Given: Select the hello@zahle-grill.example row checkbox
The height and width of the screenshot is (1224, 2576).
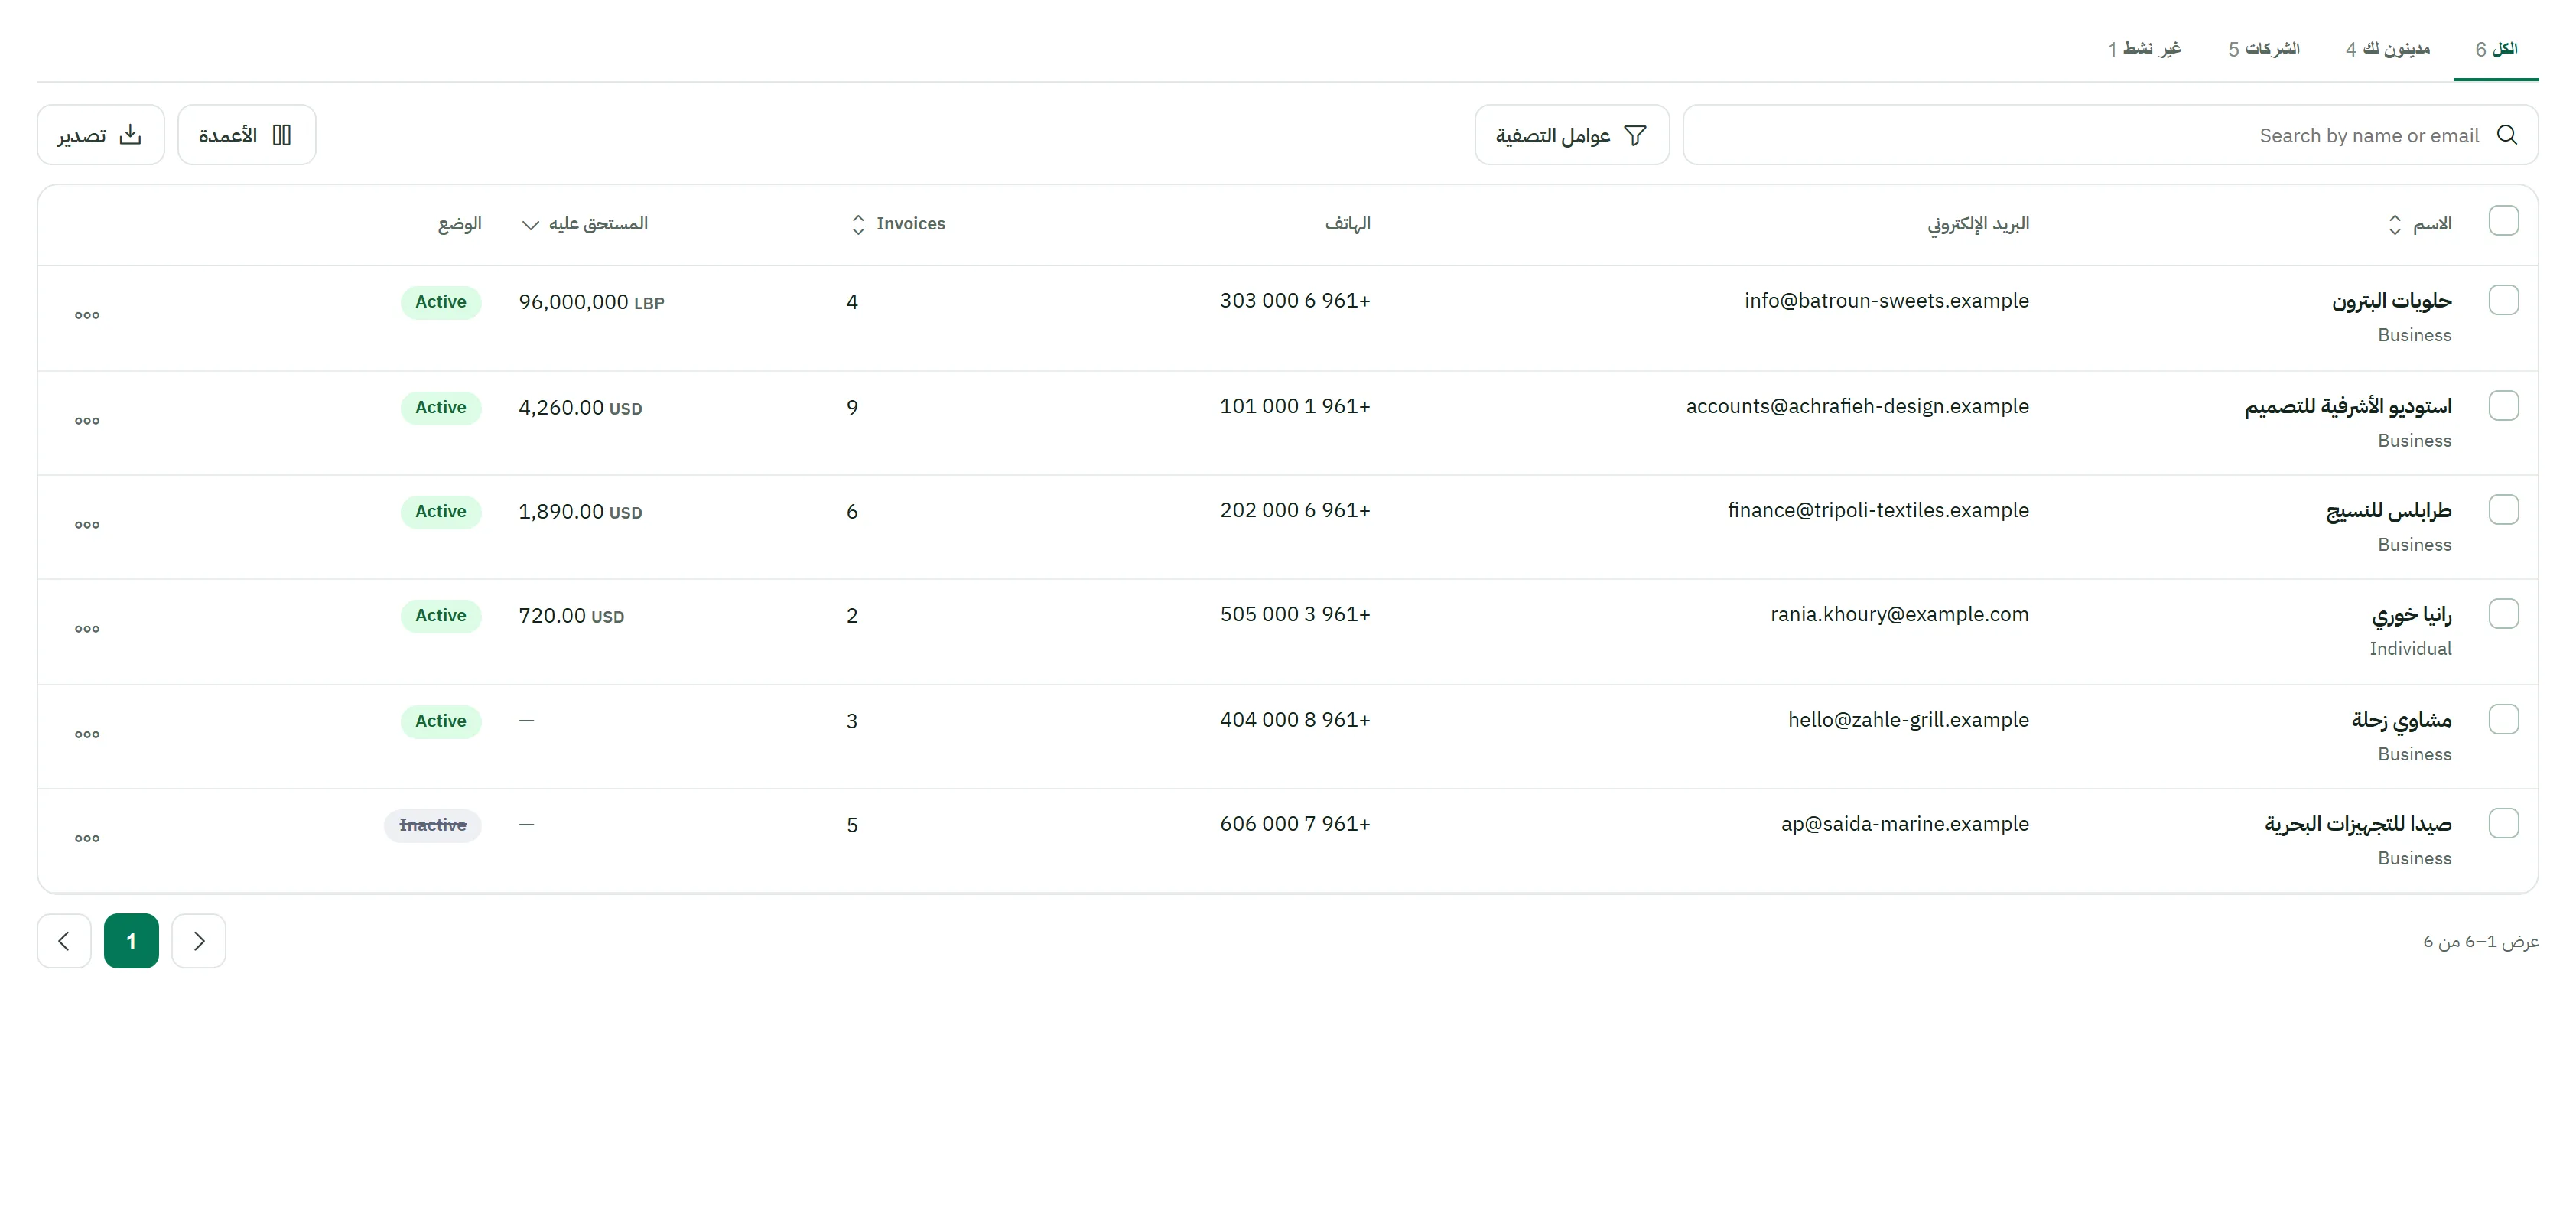Looking at the screenshot, I should point(2503,720).
